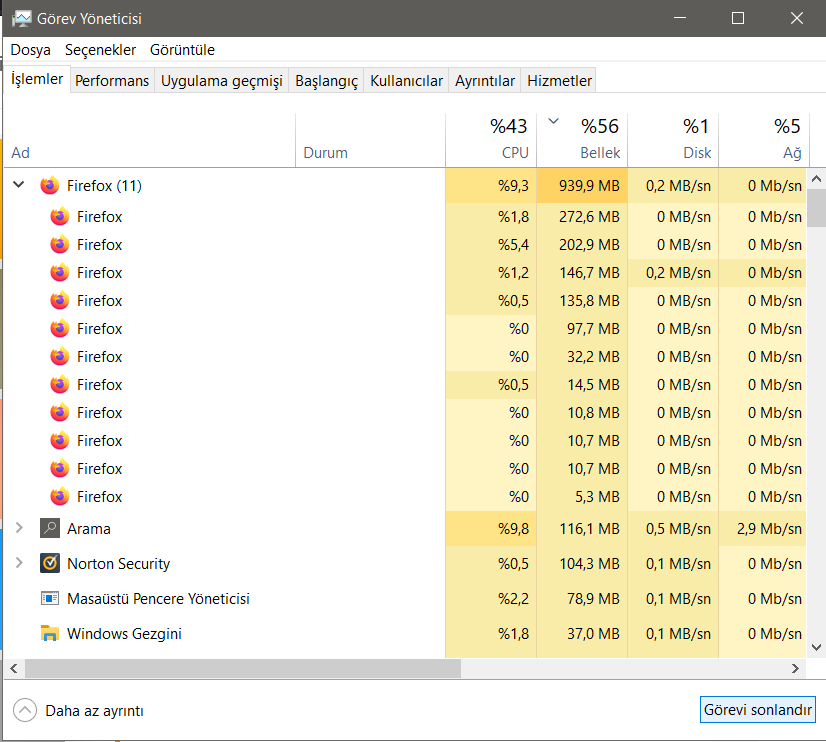Click icon of Firefox process using 272,6 MB
This screenshot has height=742, width=826.
click(x=60, y=216)
